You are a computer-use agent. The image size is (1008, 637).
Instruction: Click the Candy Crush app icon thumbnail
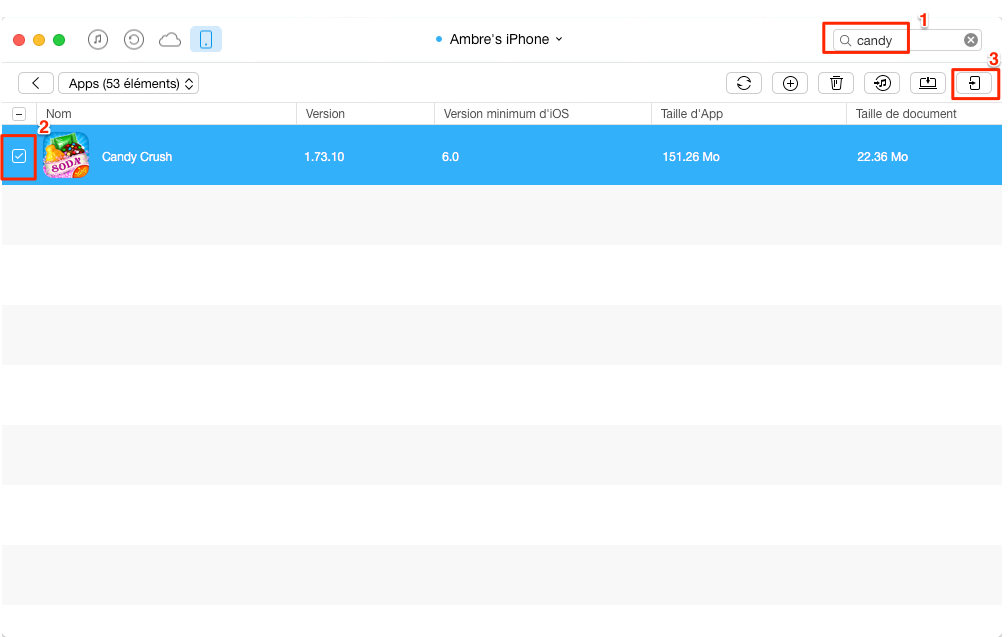click(66, 156)
